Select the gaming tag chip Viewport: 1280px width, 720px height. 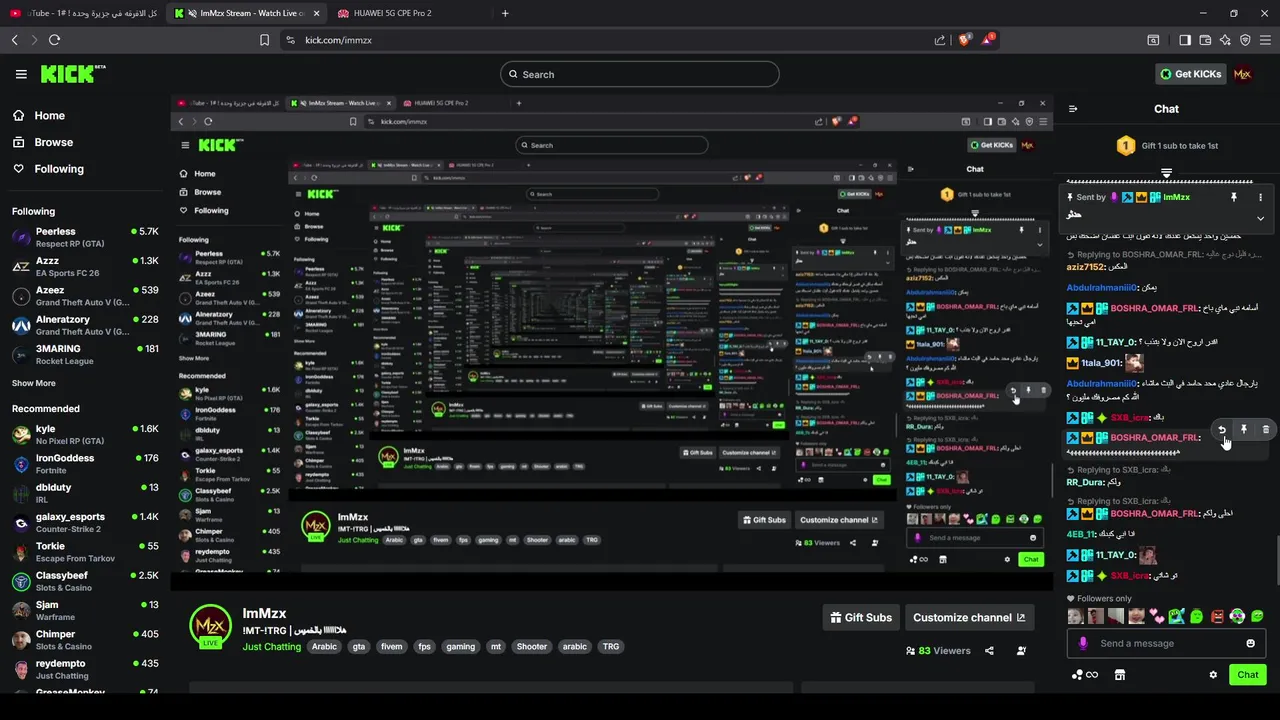point(461,647)
